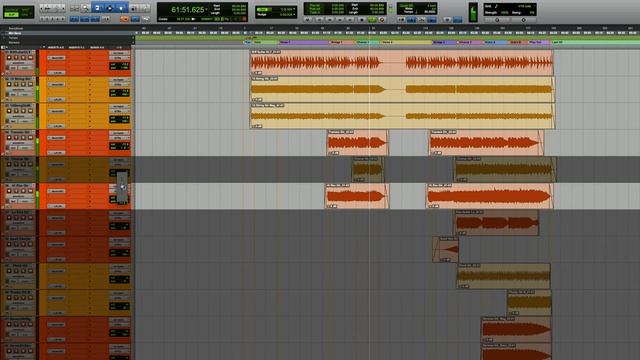Click the I/O column header
The image size is (640, 360).
[119, 47]
